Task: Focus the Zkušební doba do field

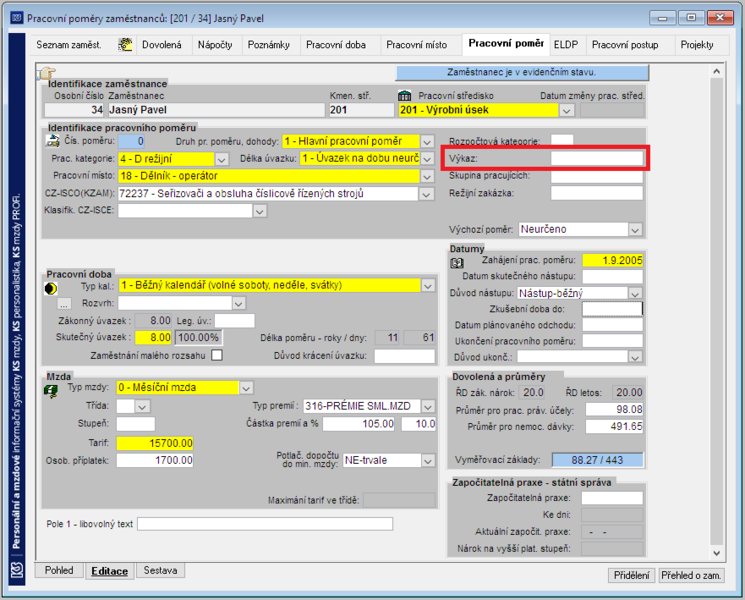Action: [612, 309]
